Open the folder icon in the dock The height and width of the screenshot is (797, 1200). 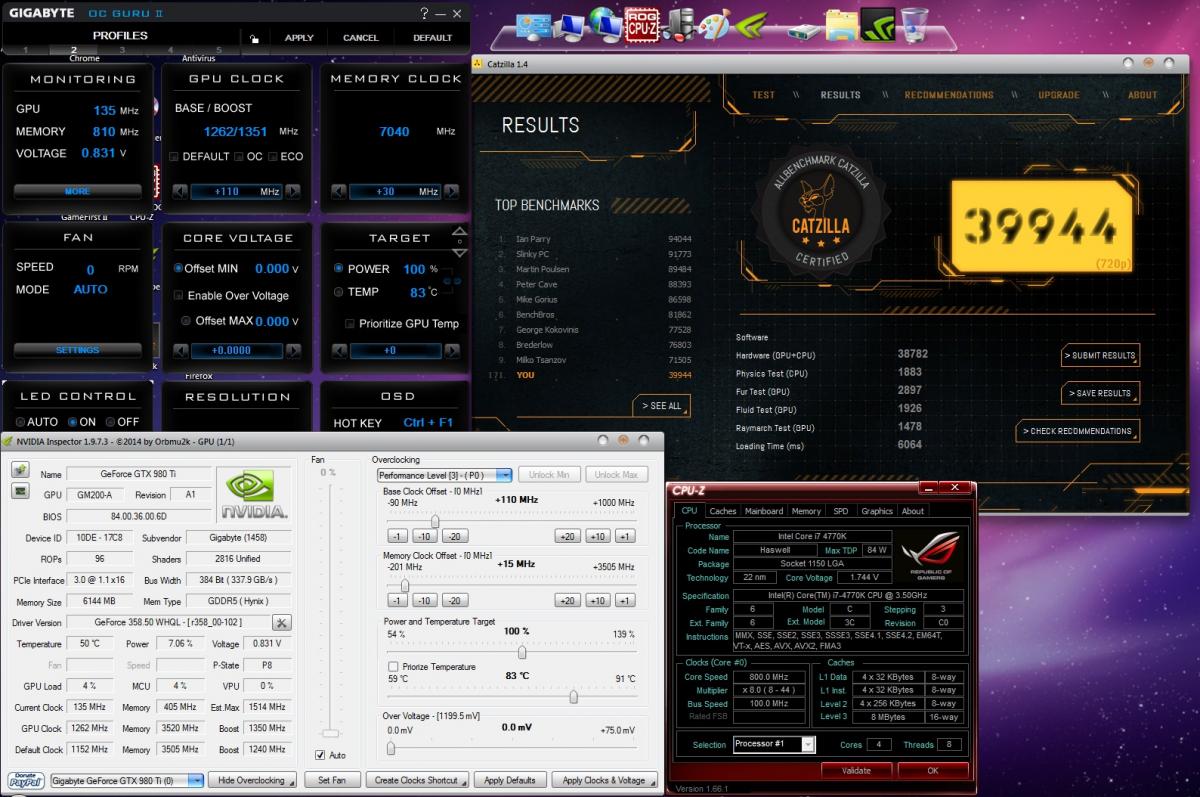click(x=841, y=24)
